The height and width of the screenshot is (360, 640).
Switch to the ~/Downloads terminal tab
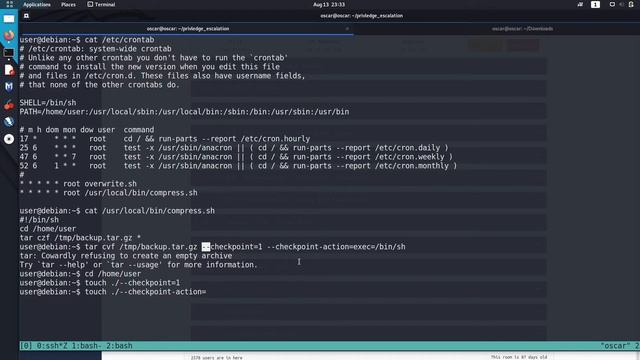point(522,29)
